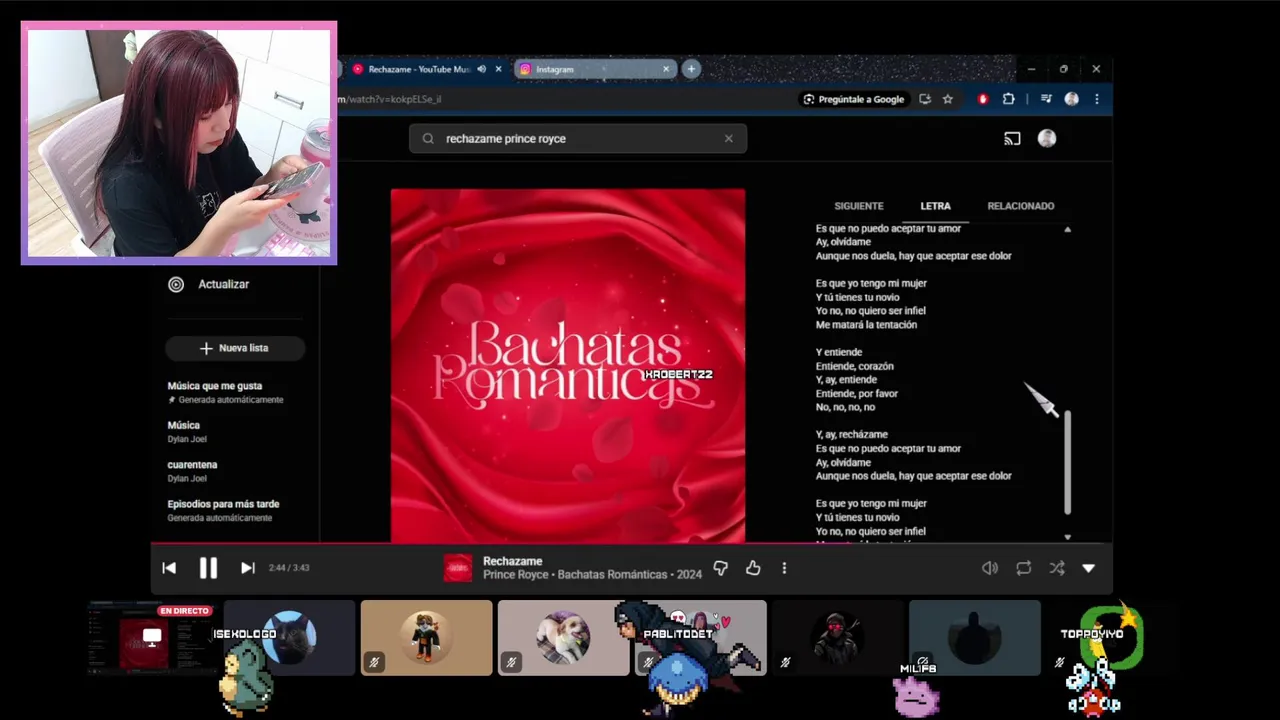
Task: Open the RELACIONADO tab
Action: tap(1021, 206)
